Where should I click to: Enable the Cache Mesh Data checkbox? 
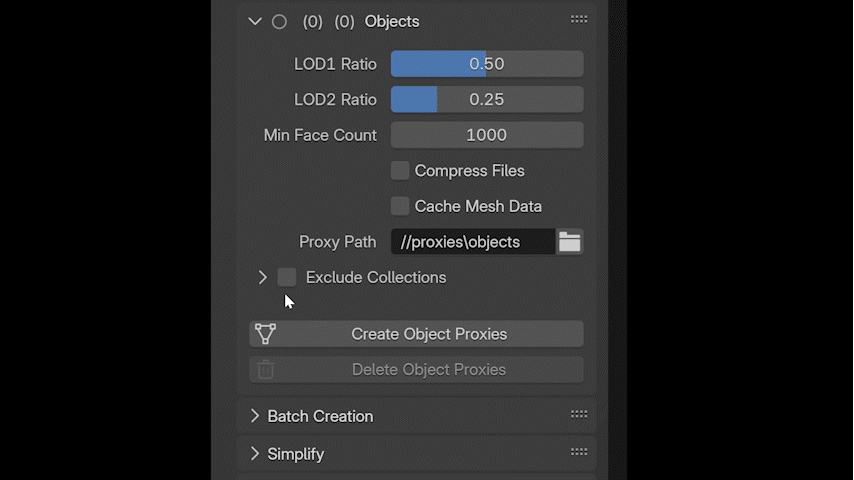coord(400,206)
